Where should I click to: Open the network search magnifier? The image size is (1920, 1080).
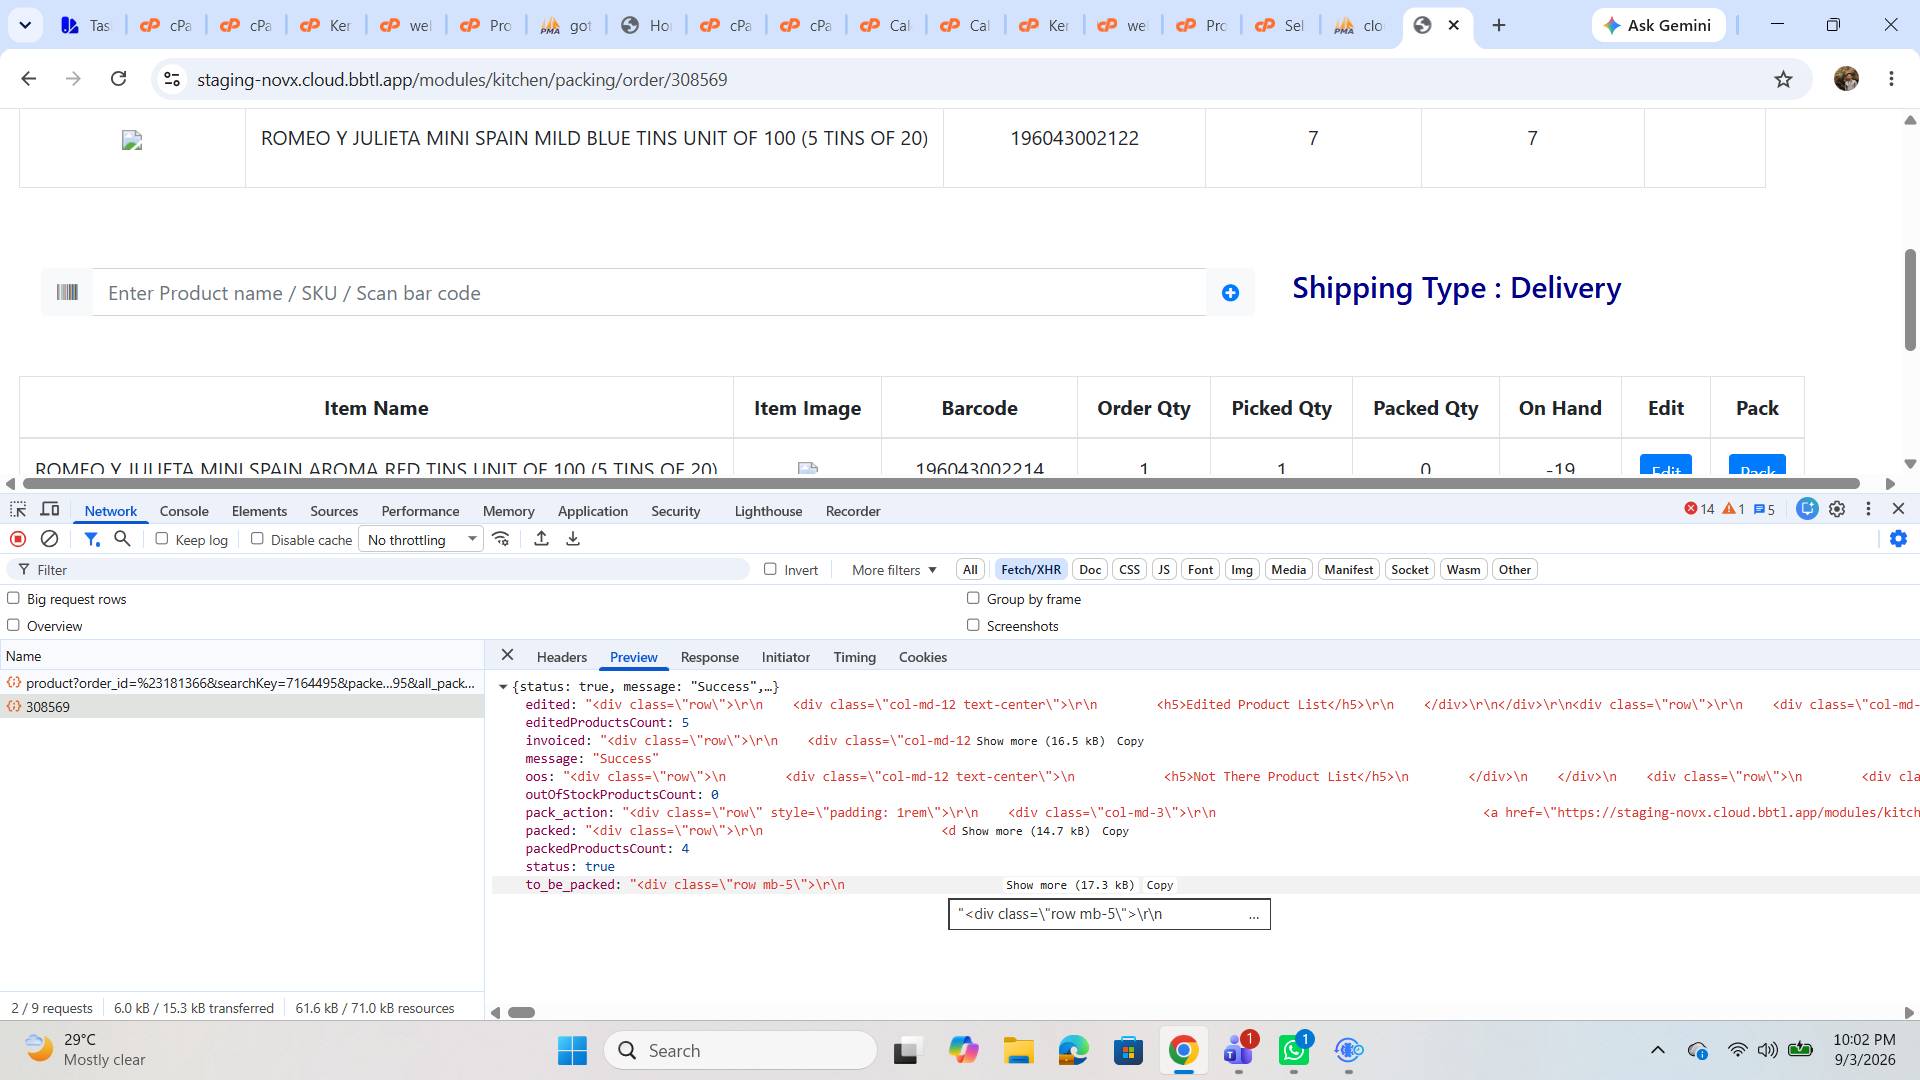[x=122, y=539]
